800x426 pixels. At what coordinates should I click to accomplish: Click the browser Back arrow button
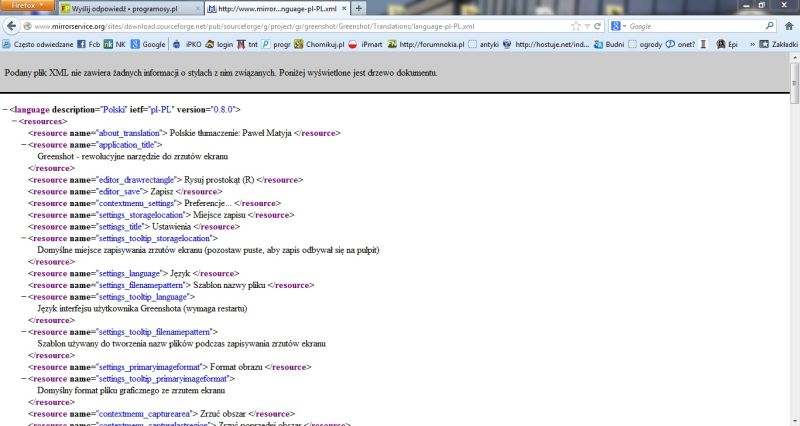point(12,25)
